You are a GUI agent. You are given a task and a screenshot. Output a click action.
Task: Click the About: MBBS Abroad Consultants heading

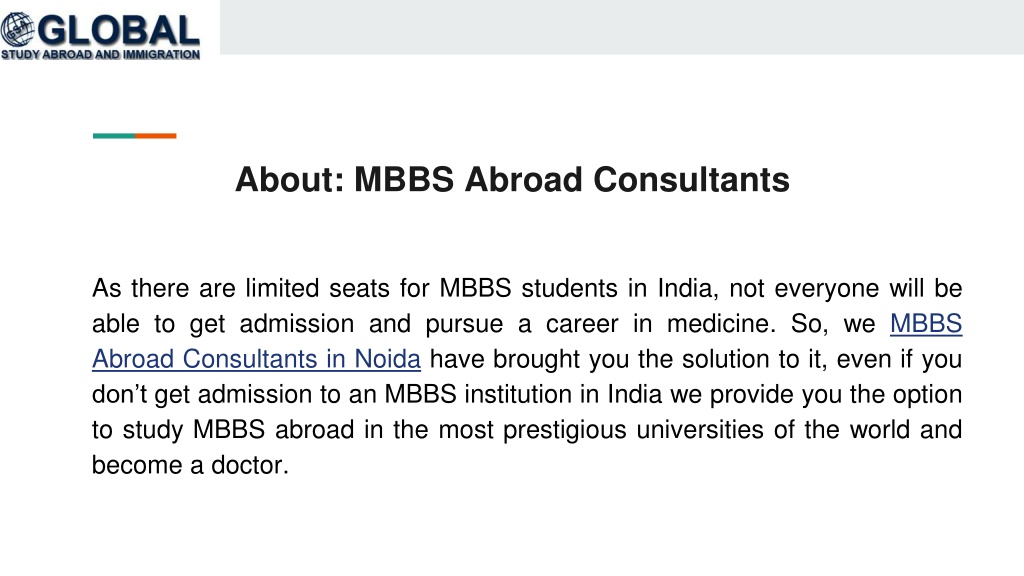[x=513, y=180]
